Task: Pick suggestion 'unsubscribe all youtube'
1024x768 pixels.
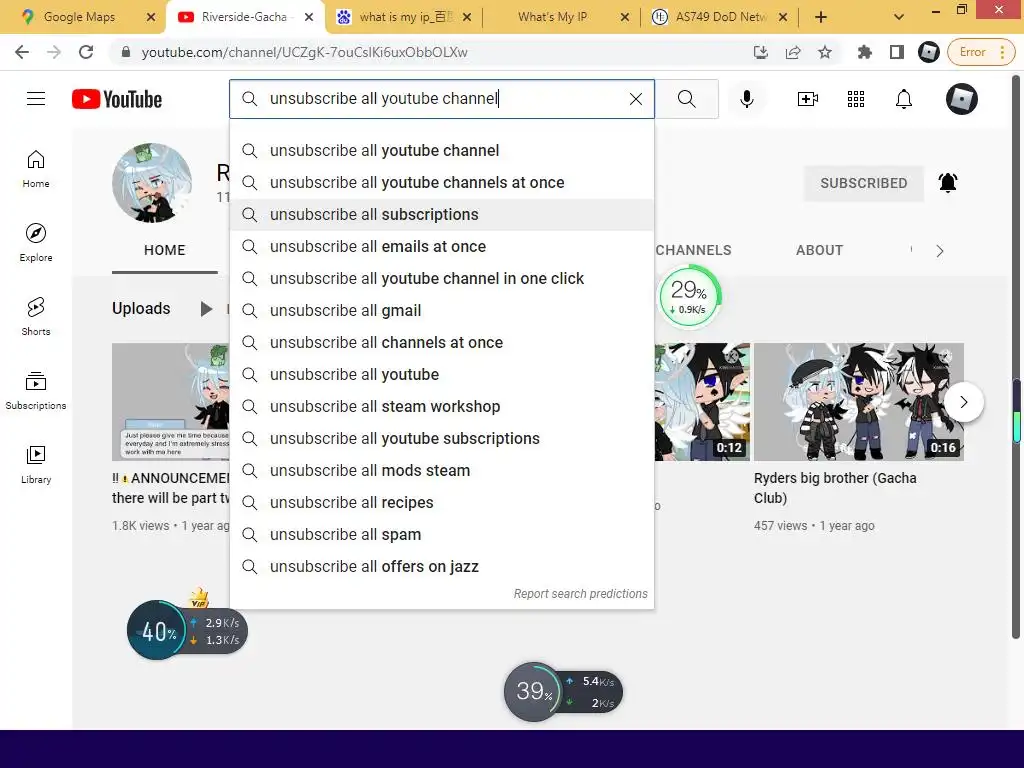Action: pyautogui.click(x=441, y=375)
